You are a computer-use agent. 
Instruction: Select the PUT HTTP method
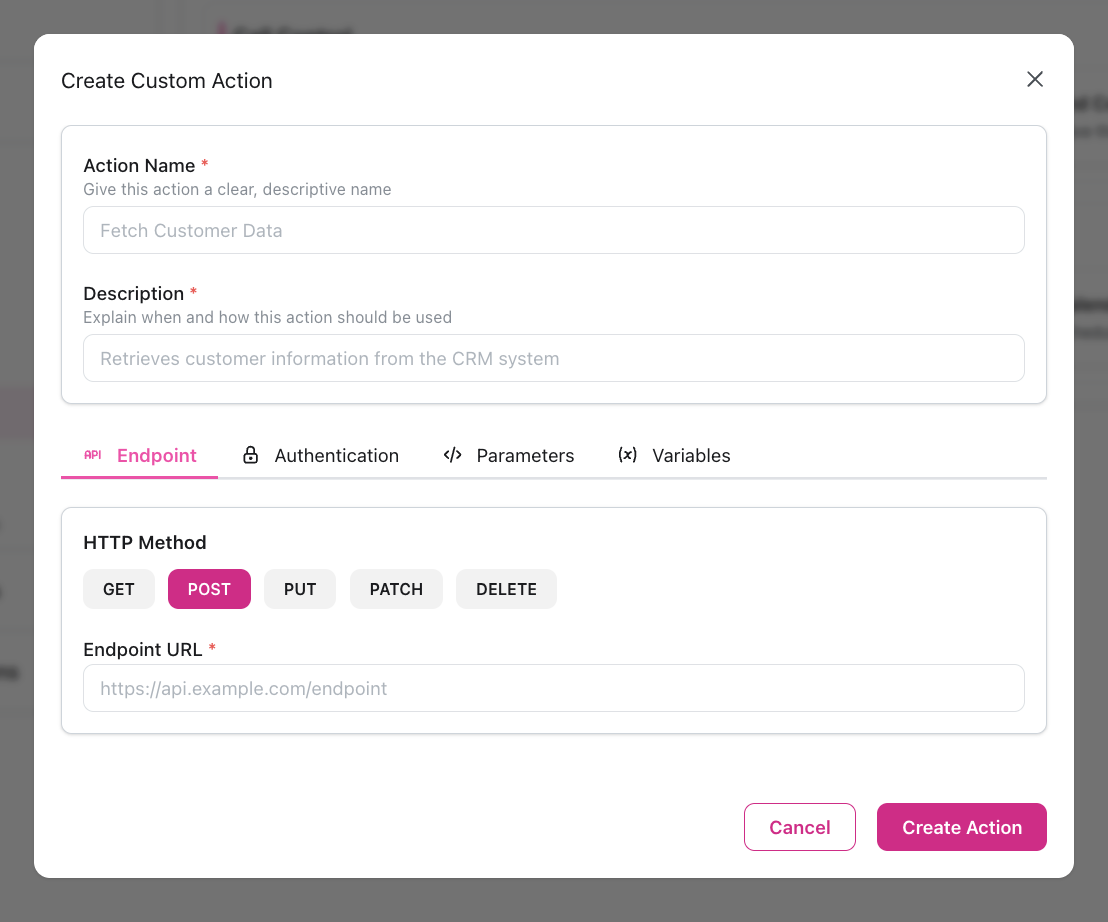tap(299, 589)
